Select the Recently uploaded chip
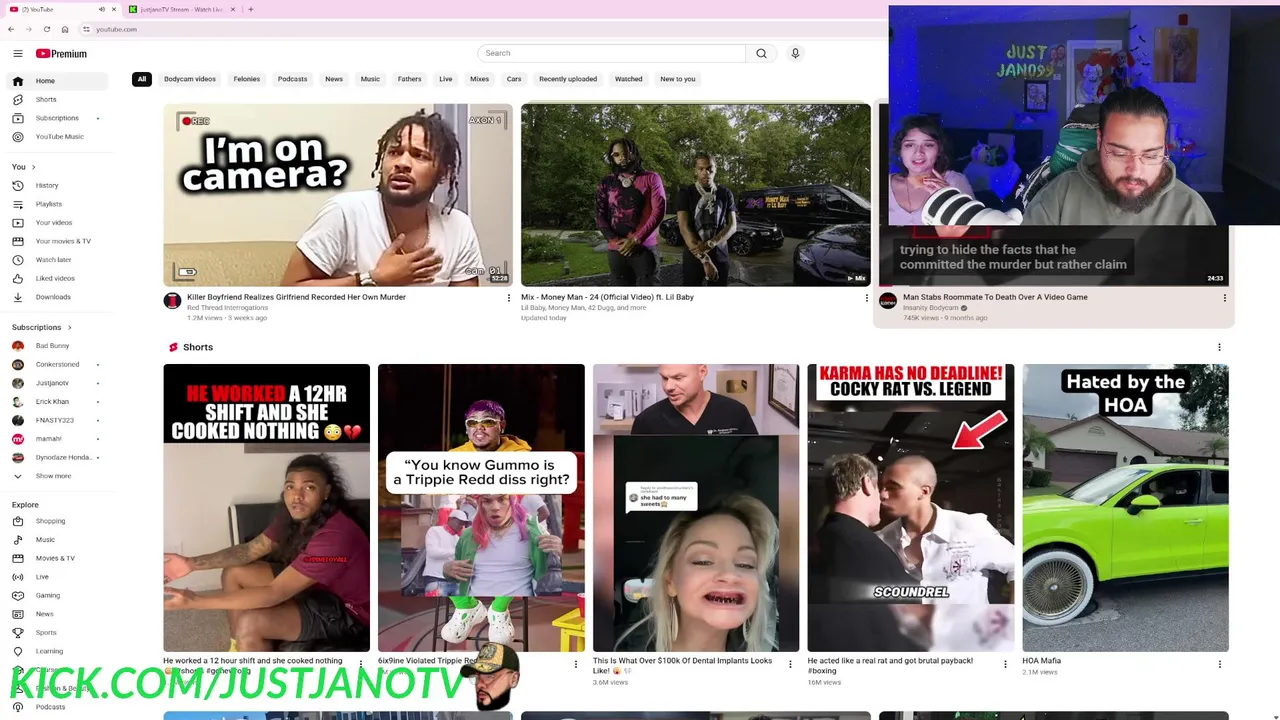Screen dimensions: 1280x720 pos(568,79)
